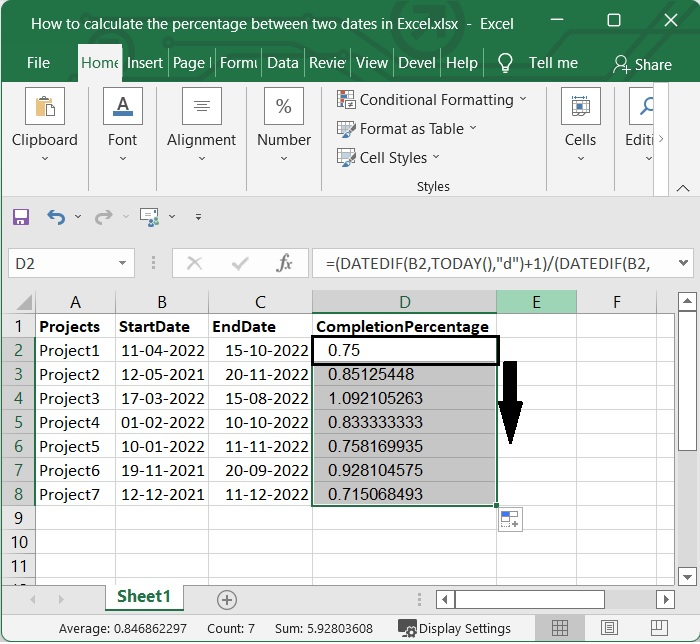Image resolution: width=700 pixels, height=644 pixels.
Task: Add a new sheet with plus icon
Action: pyautogui.click(x=227, y=600)
